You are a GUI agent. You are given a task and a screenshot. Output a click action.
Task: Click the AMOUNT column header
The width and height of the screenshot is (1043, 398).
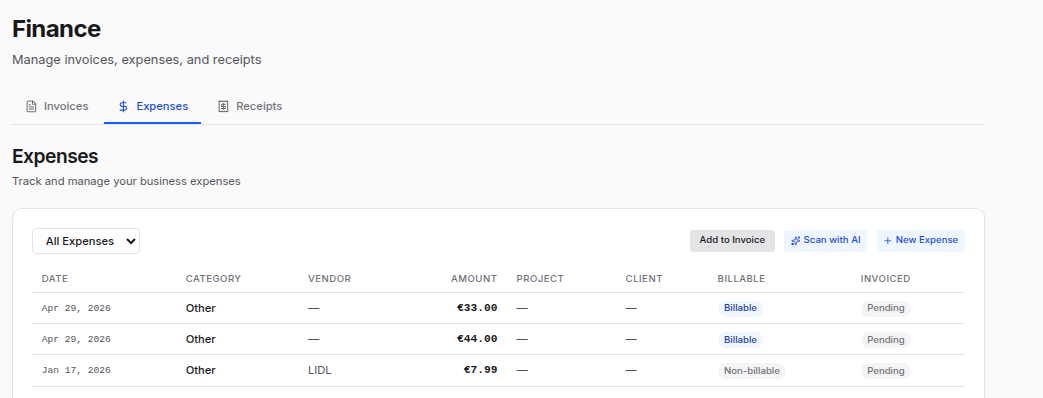pyautogui.click(x=474, y=279)
